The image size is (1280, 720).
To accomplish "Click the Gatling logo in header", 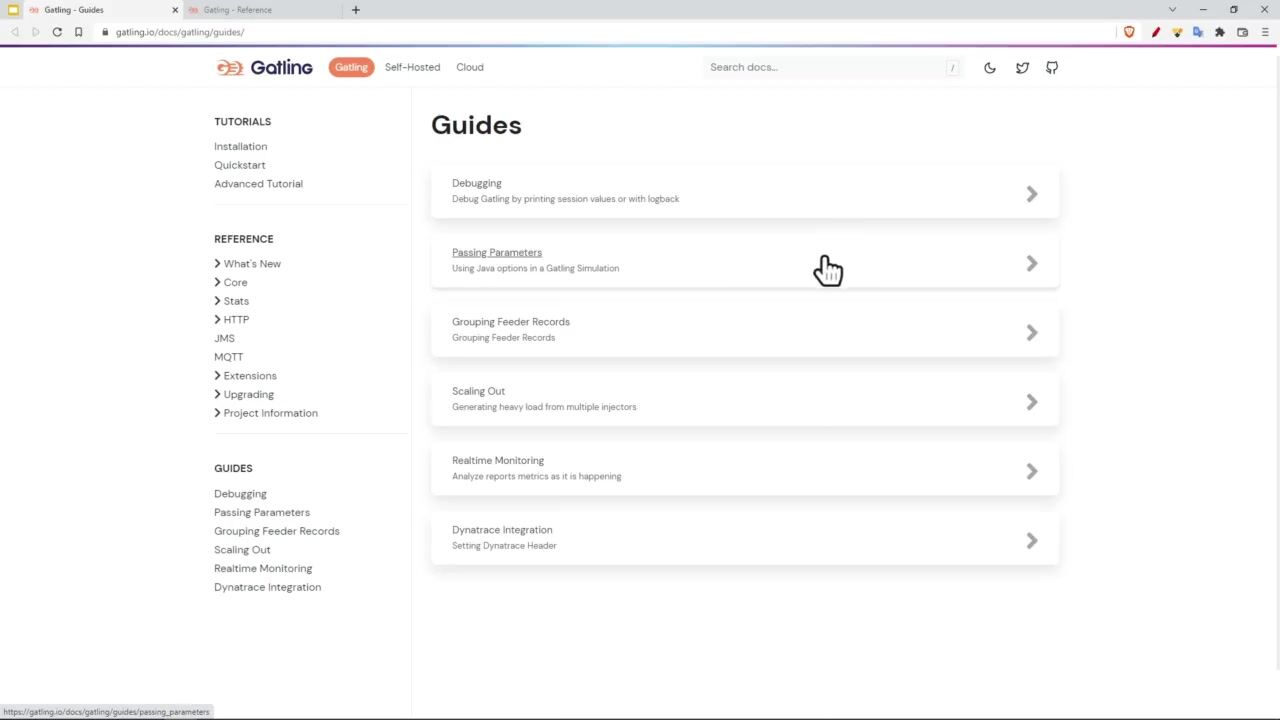I will [265, 67].
